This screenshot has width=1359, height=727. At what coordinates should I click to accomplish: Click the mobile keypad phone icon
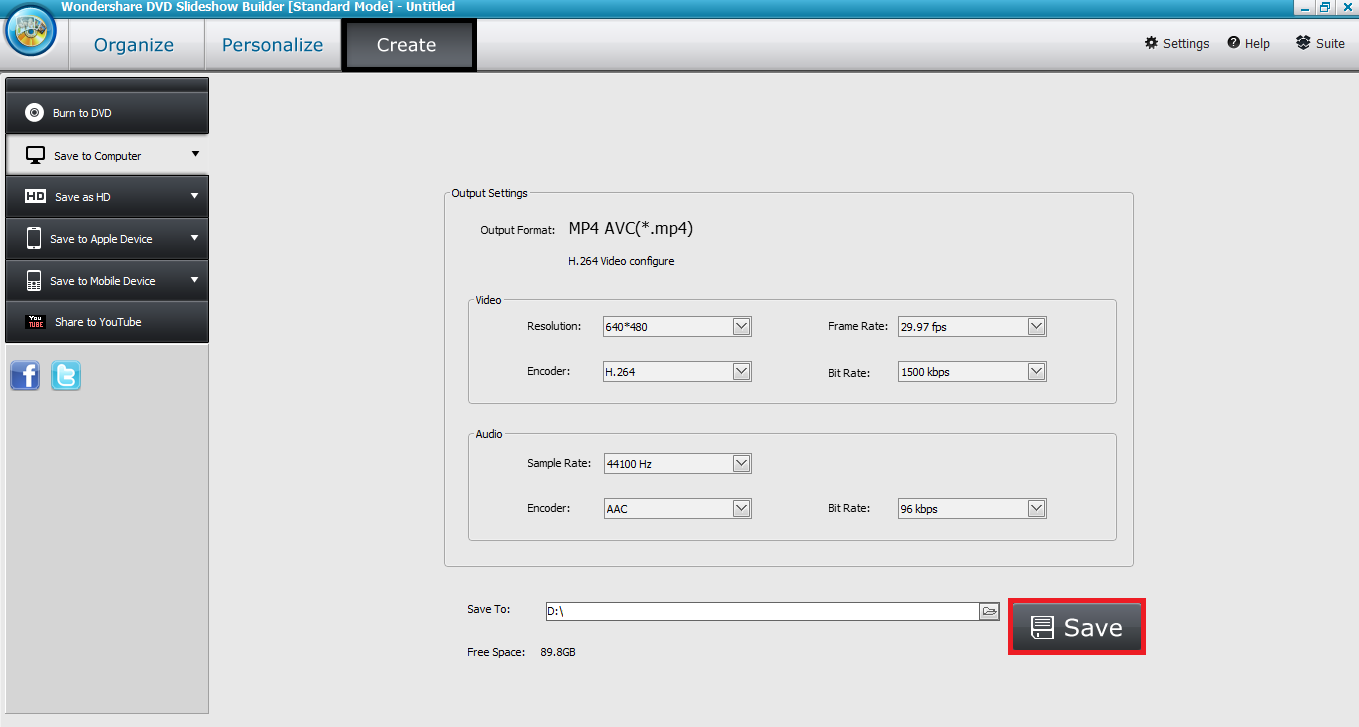pos(34,281)
